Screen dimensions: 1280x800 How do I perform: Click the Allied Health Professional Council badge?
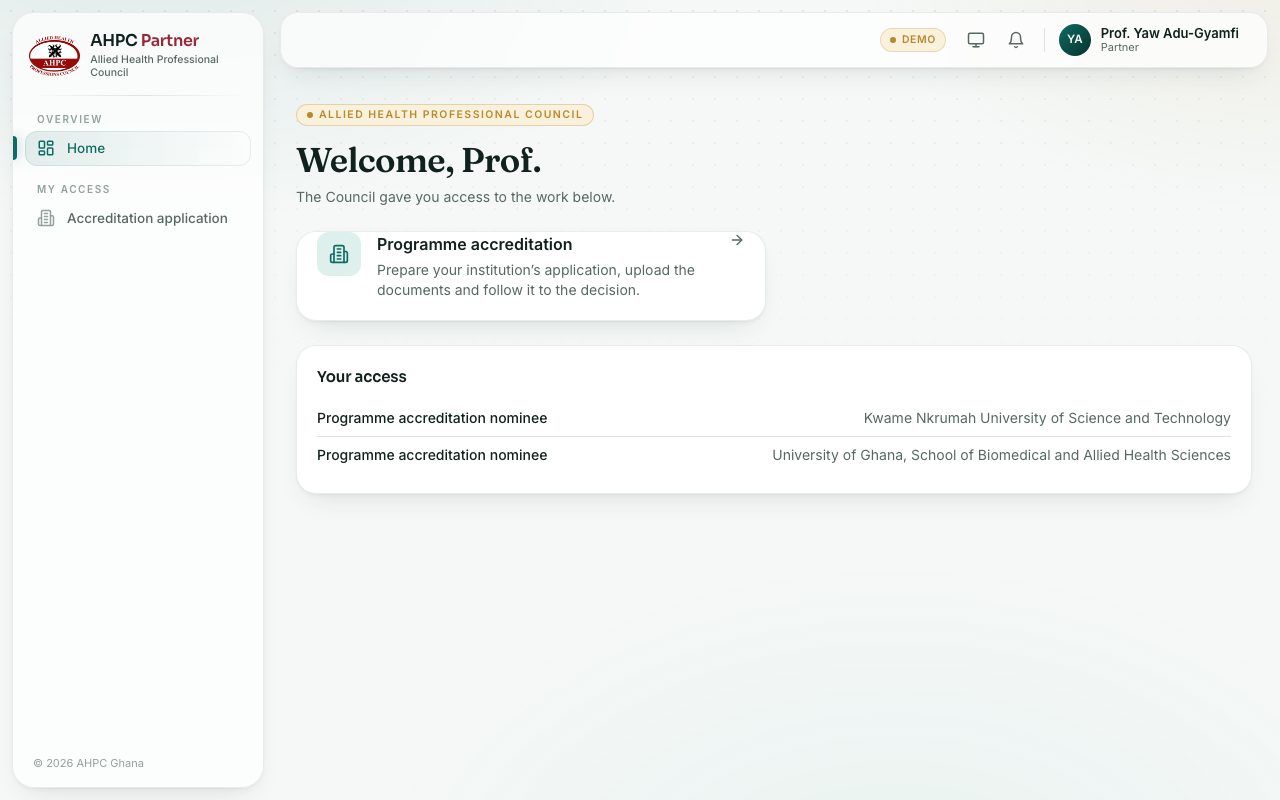[x=445, y=115]
